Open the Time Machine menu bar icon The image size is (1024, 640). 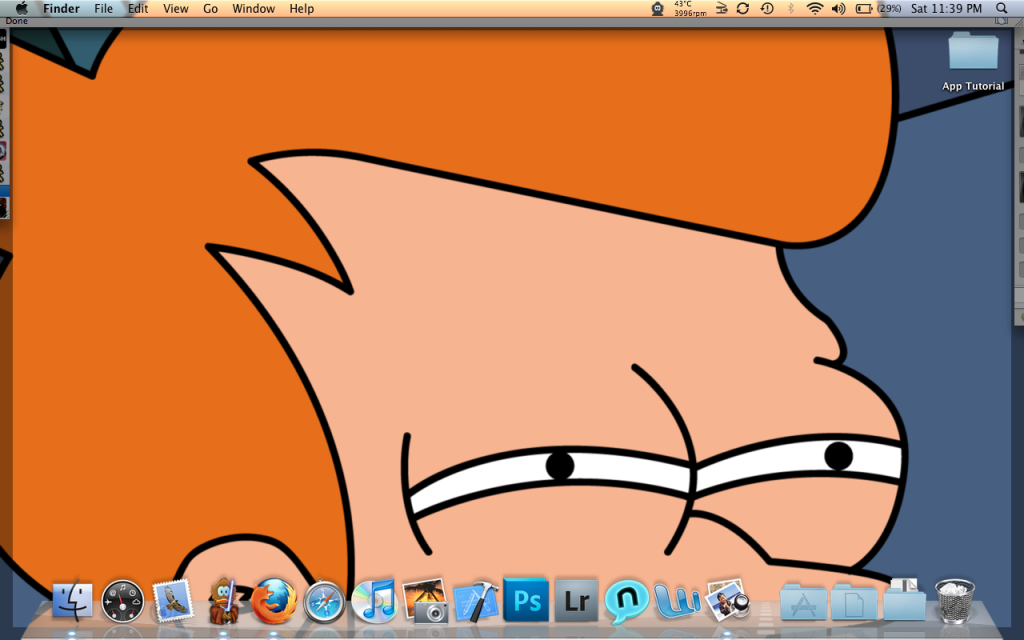point(767,8)
